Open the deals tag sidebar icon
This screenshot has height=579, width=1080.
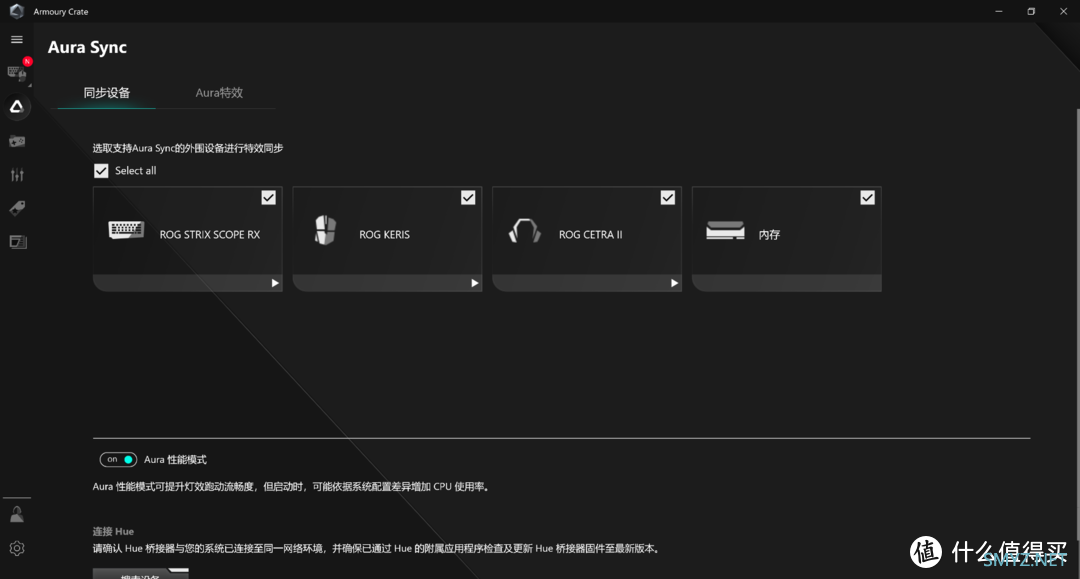point(17,208)
